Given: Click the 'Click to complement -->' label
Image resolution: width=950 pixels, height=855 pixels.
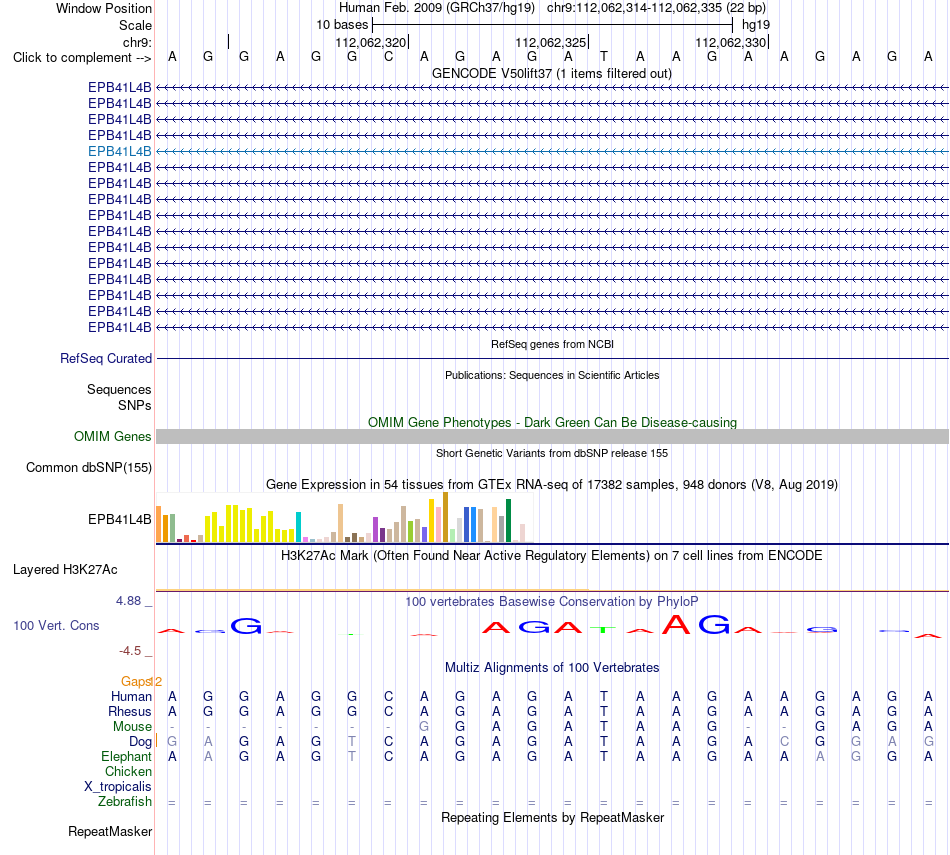Looking at the screenshot, I should 82,58.
